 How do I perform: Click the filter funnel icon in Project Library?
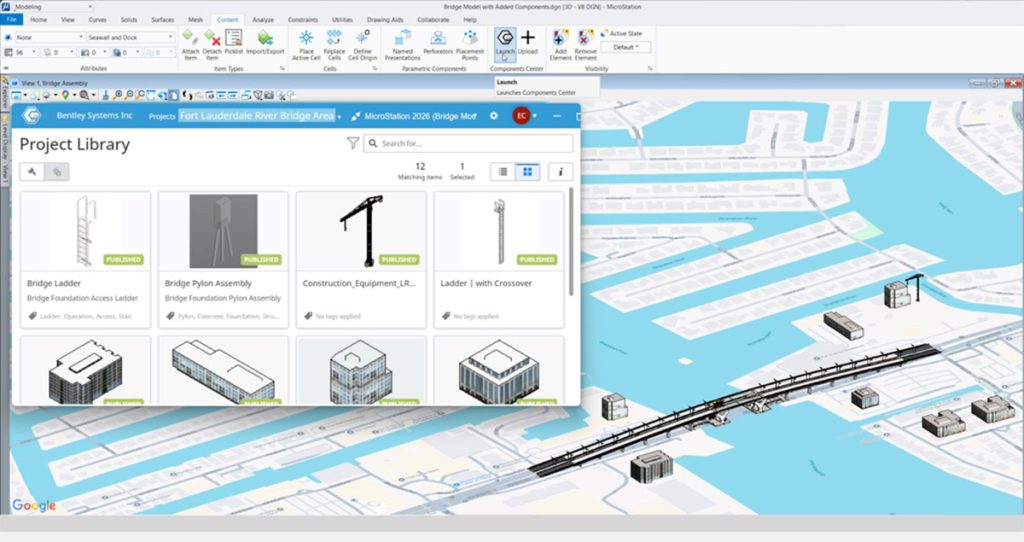point(353,144)
